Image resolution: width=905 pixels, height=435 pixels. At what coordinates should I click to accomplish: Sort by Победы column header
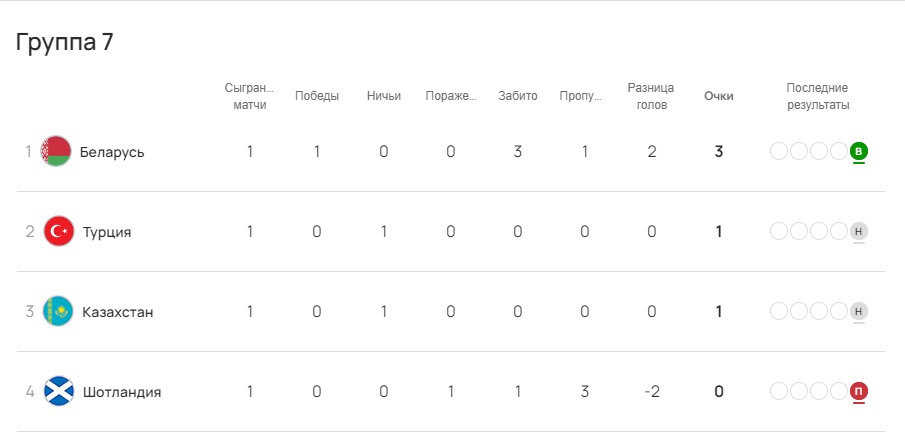pyautogui.click(x=317, y=96)
